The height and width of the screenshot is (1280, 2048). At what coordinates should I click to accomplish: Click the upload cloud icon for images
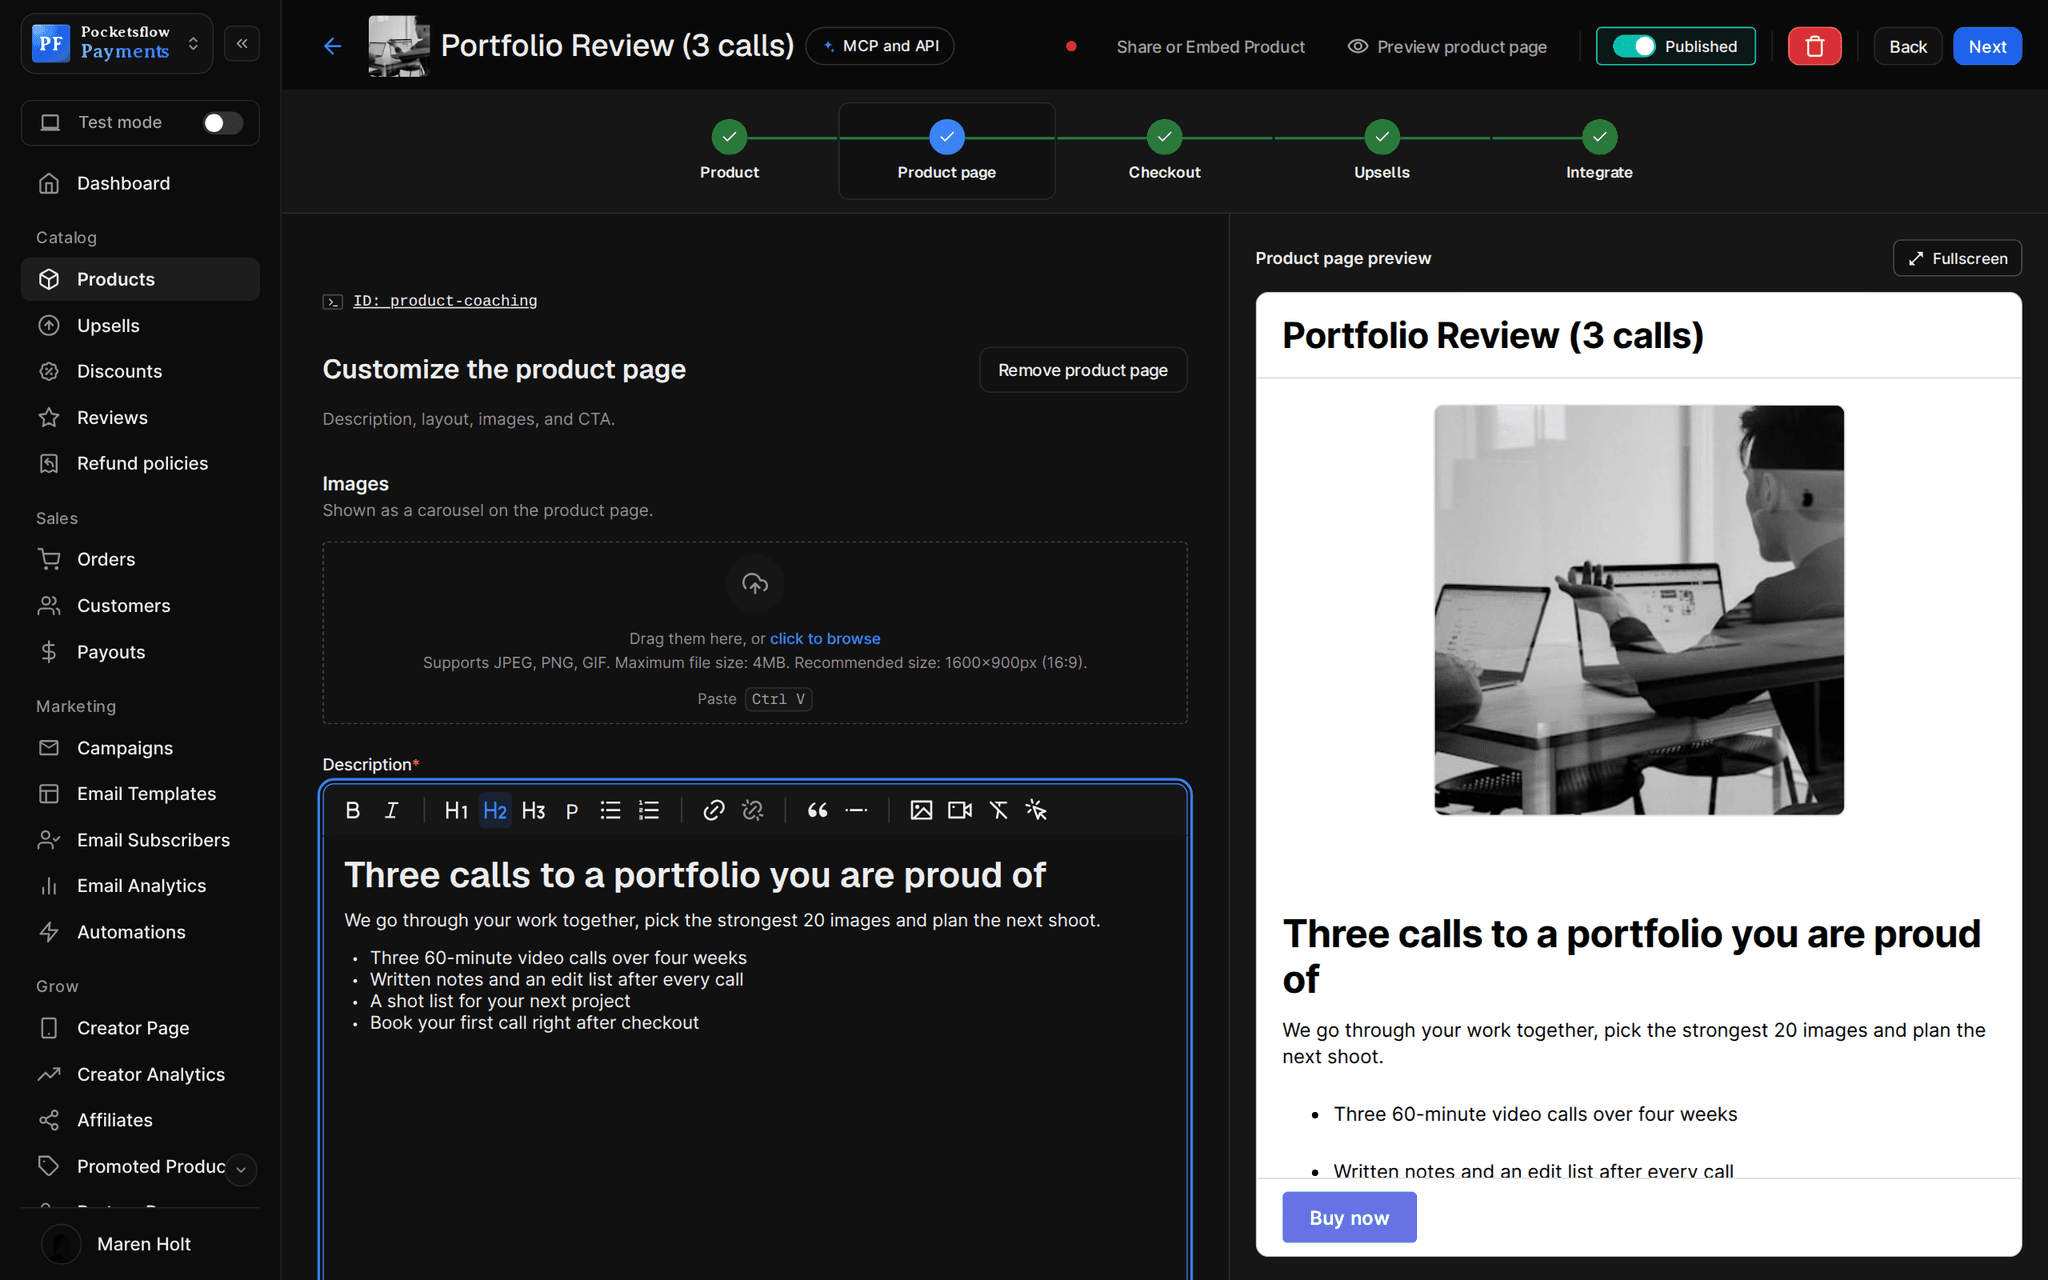pyautogui.click(x=755, y=583)
